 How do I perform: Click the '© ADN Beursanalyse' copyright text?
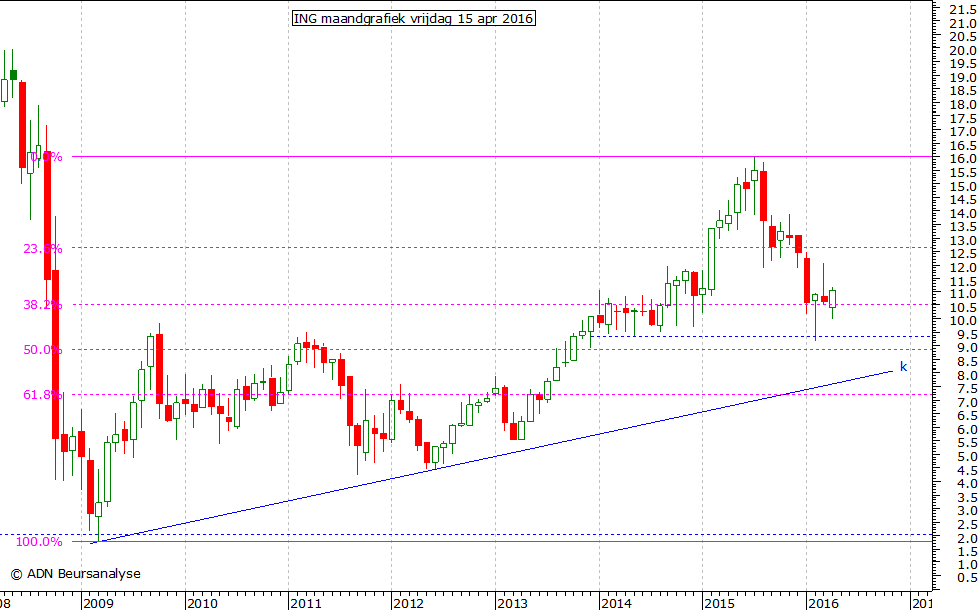coord(76,574)
